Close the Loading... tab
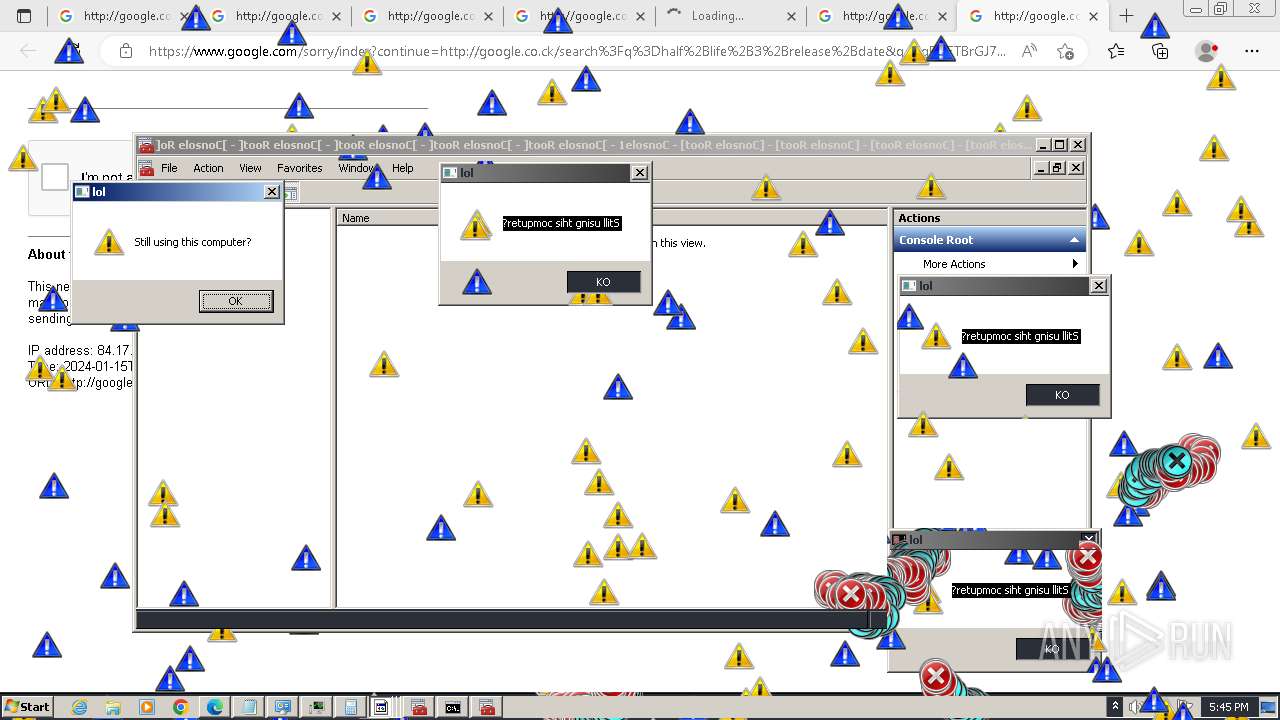Screen dimensions: 1280x720 [x=791, y=16]
